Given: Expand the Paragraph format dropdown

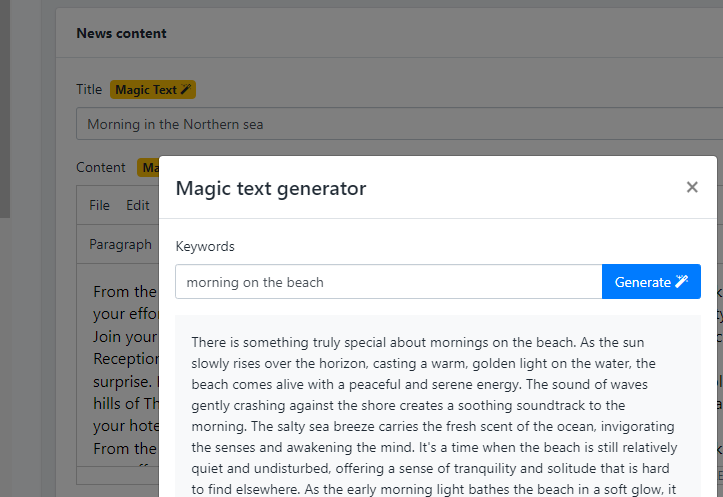Looking at the screenshot, I should click(120, 244).
